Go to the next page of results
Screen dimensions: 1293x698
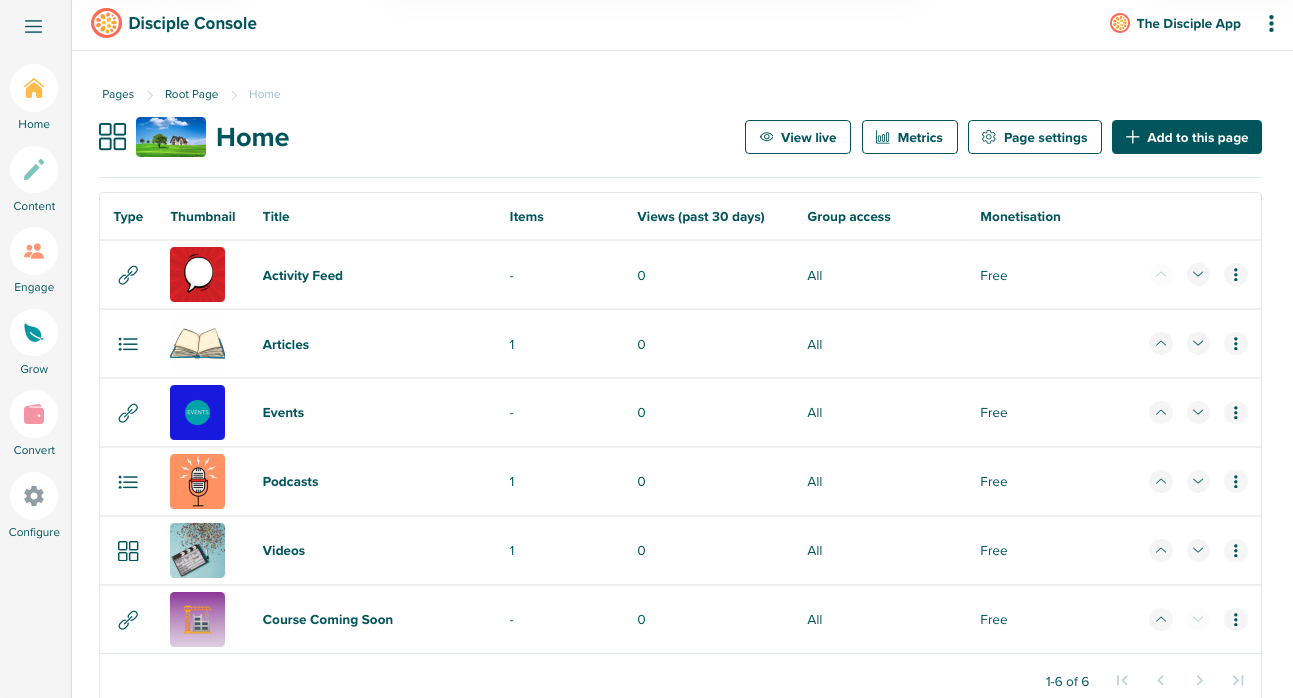pyautogui.click(x=1199, y=681)
